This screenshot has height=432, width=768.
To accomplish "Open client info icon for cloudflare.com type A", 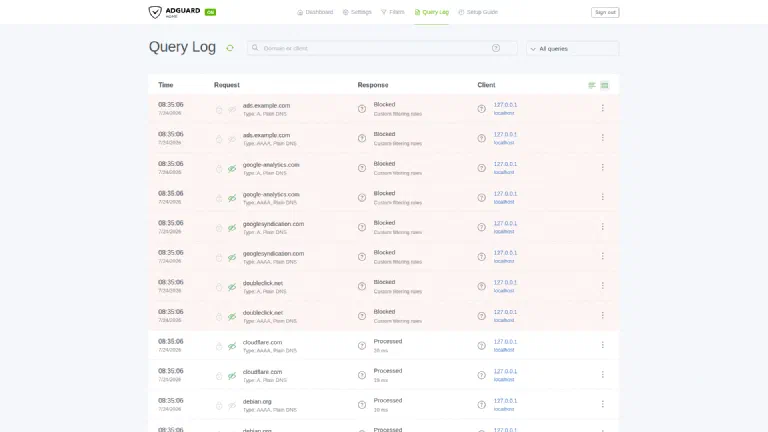I will click(481, 375).
